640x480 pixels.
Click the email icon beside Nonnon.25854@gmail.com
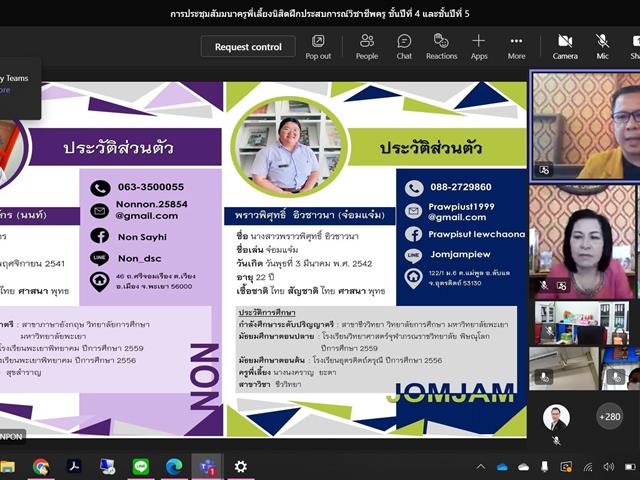pos(100,211)
